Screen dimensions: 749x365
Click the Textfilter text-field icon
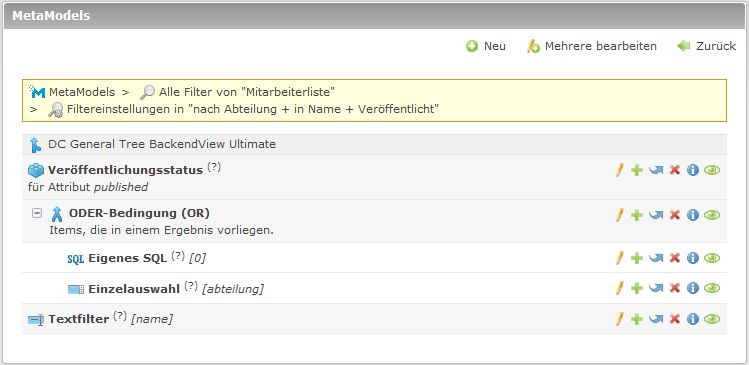click(x=36, y=320)
